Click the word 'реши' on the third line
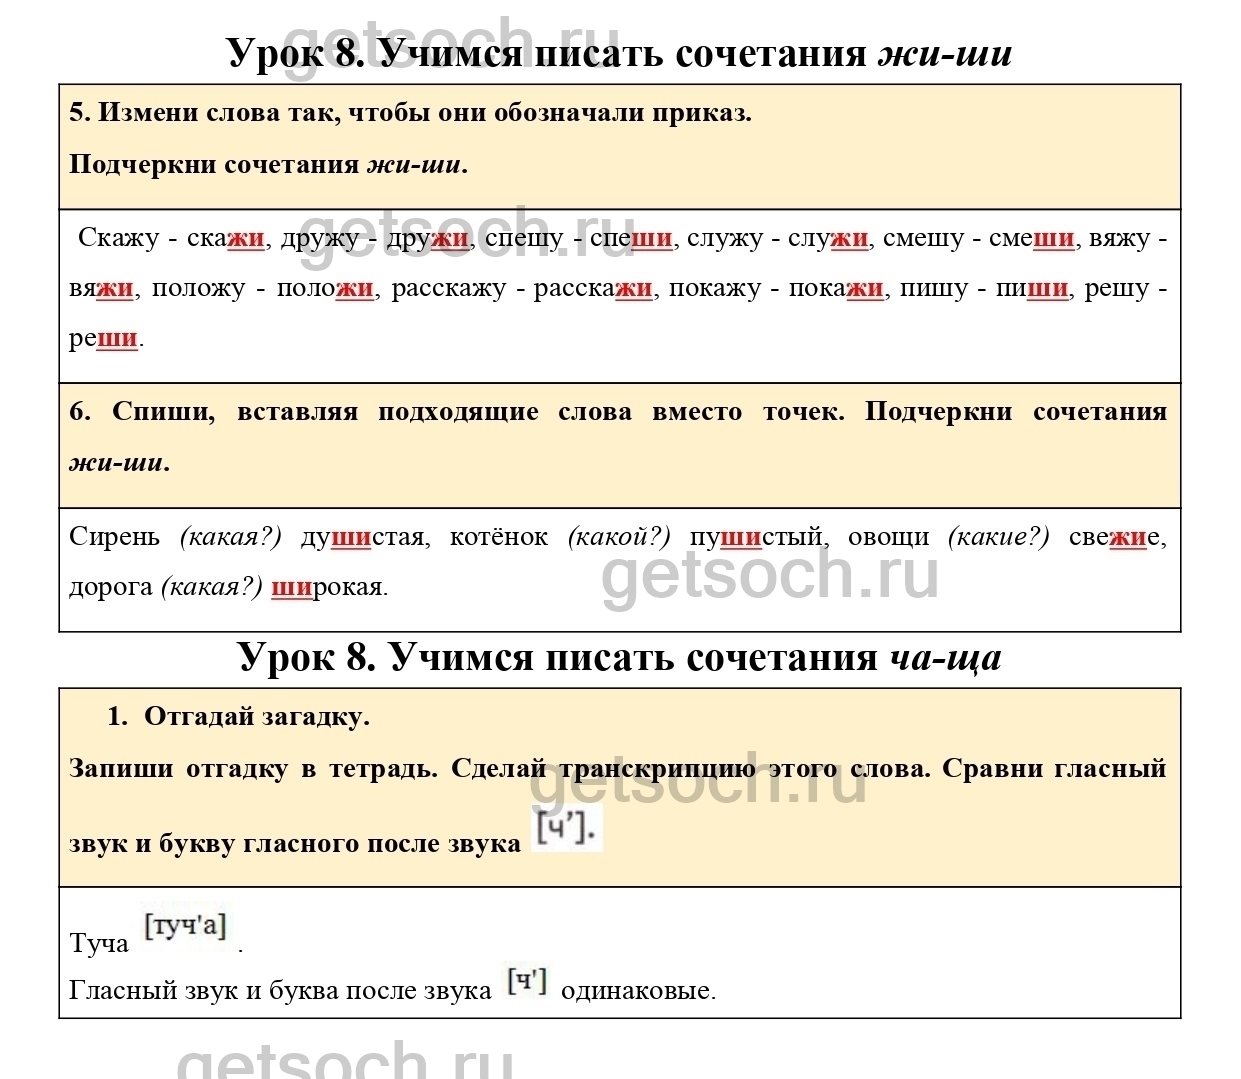The width and height of the screenshot is (1241, 1079). point(104,338)
